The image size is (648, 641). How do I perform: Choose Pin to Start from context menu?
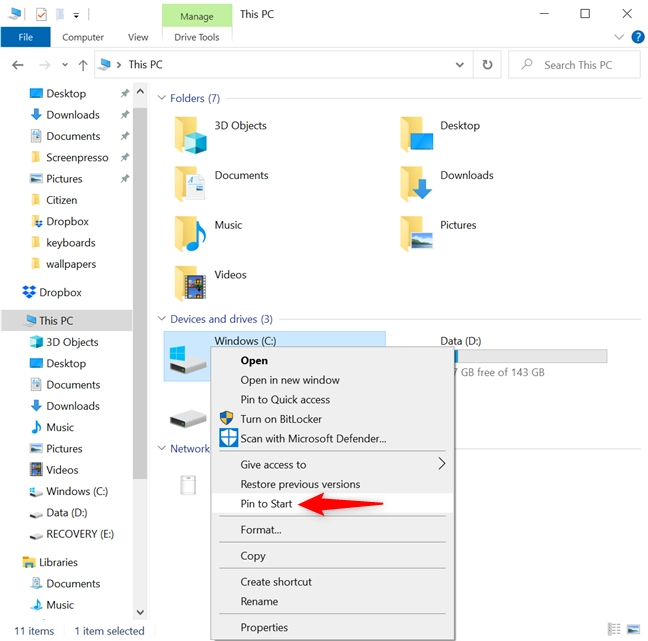pyautogui.click(x=332, y=503)
